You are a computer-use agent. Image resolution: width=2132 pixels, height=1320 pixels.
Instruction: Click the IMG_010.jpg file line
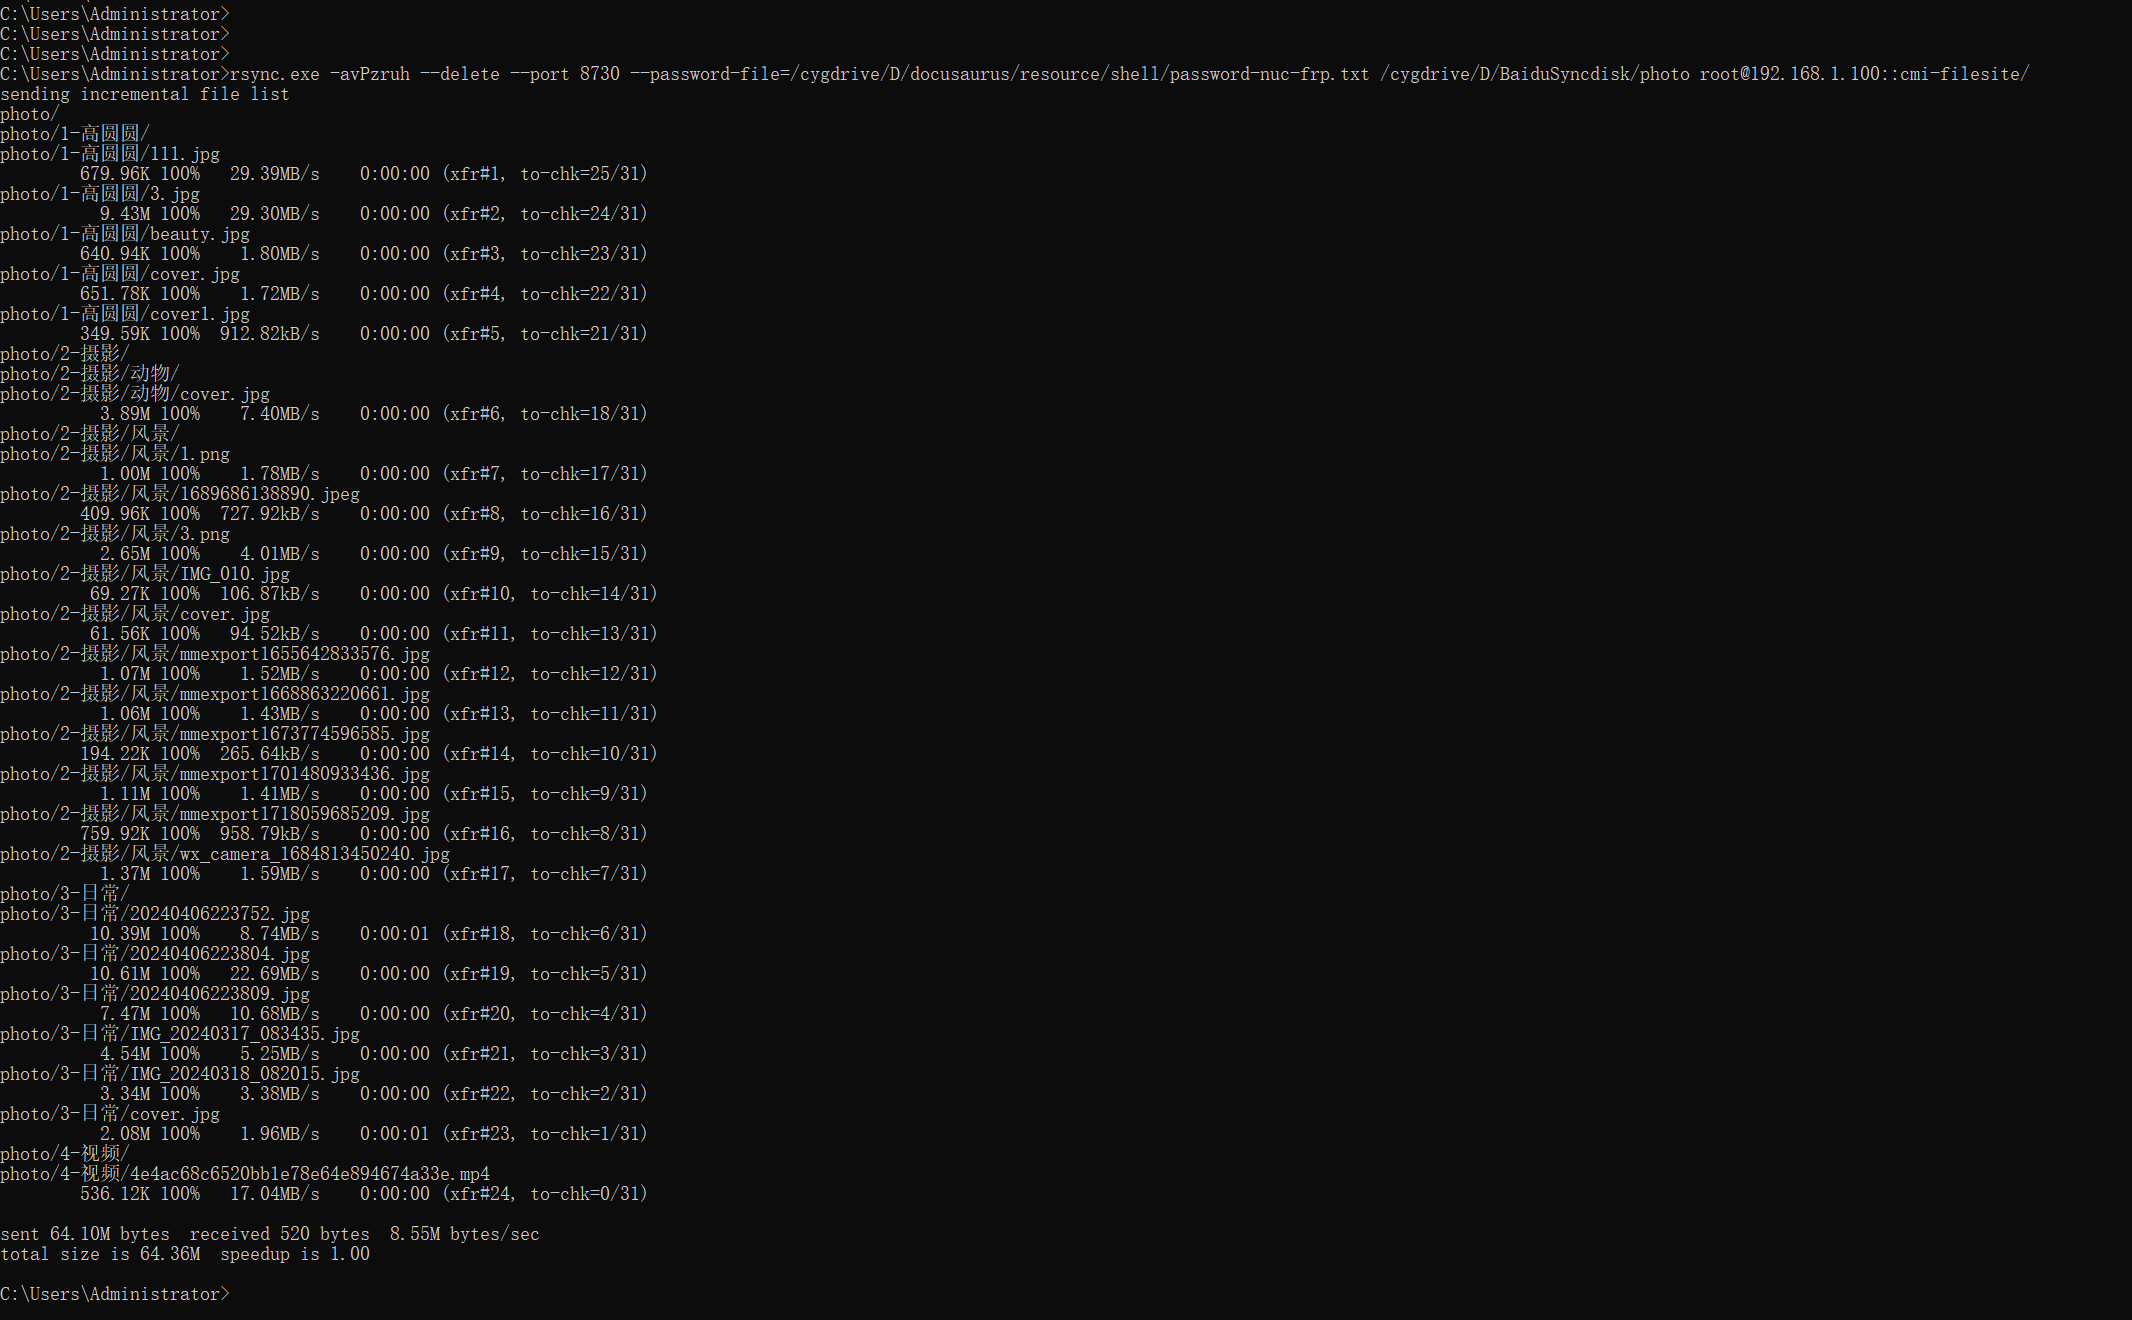pyautogui.click(x=145, y=574)
